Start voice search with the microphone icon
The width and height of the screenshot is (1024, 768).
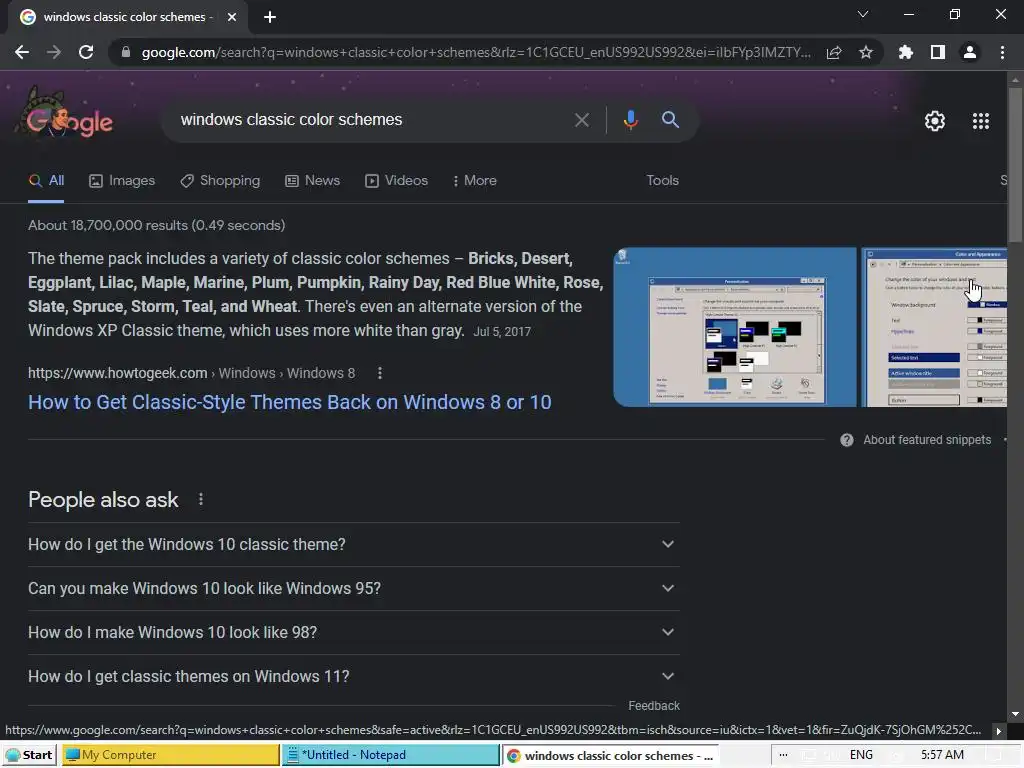tap(630, 120)
